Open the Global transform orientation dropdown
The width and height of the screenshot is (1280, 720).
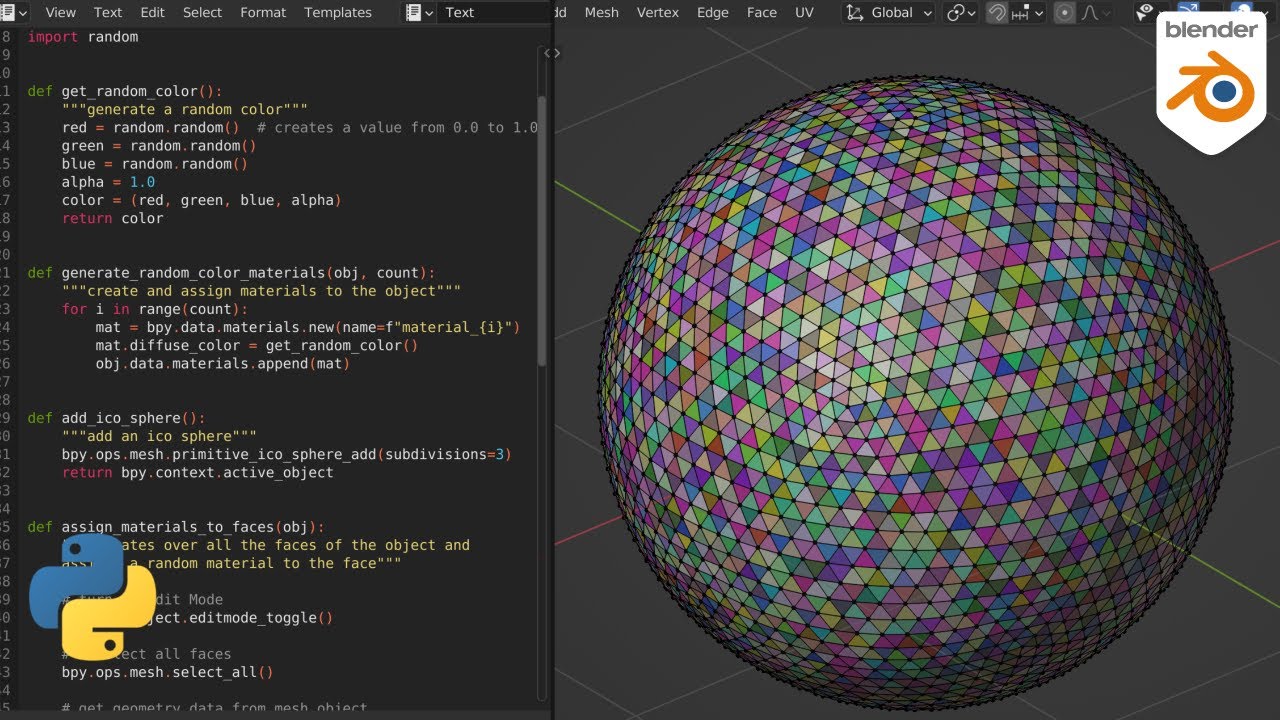[x=890, y=12]
